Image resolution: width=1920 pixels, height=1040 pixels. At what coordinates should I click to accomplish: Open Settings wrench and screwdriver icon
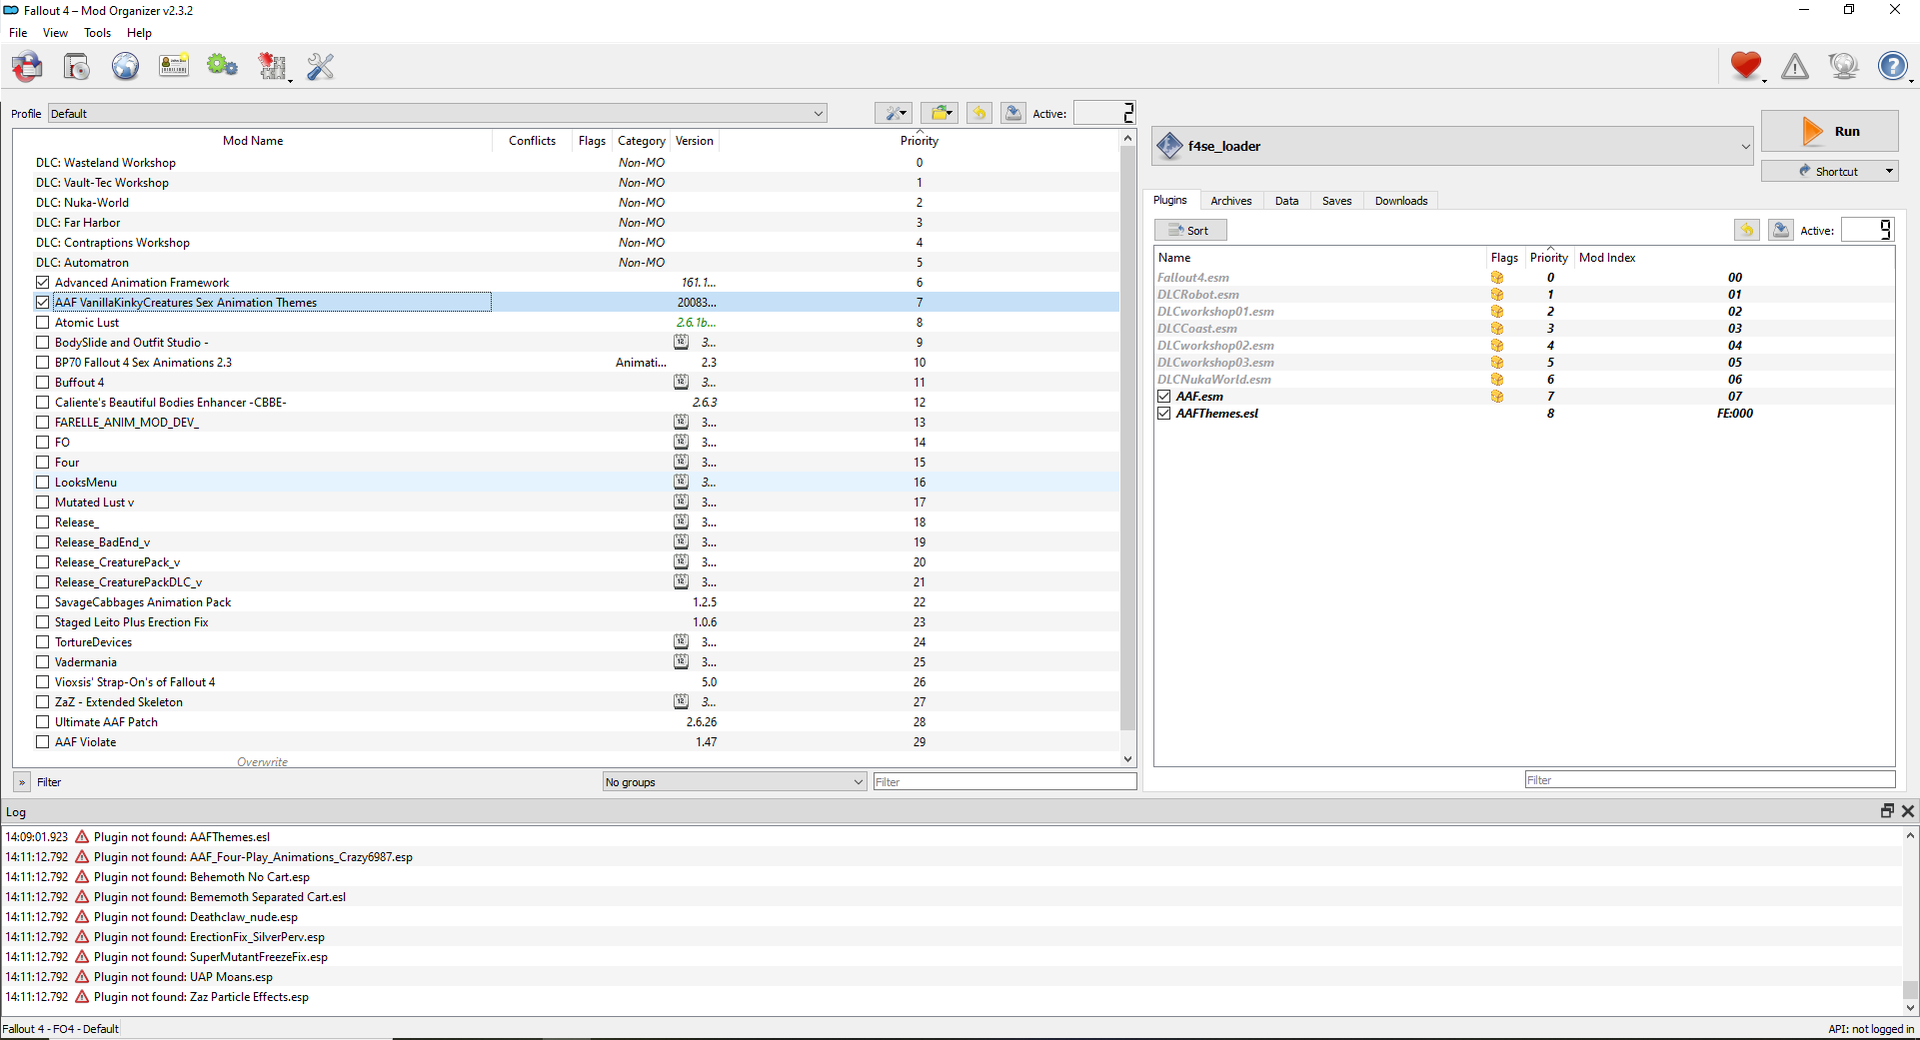321,67
